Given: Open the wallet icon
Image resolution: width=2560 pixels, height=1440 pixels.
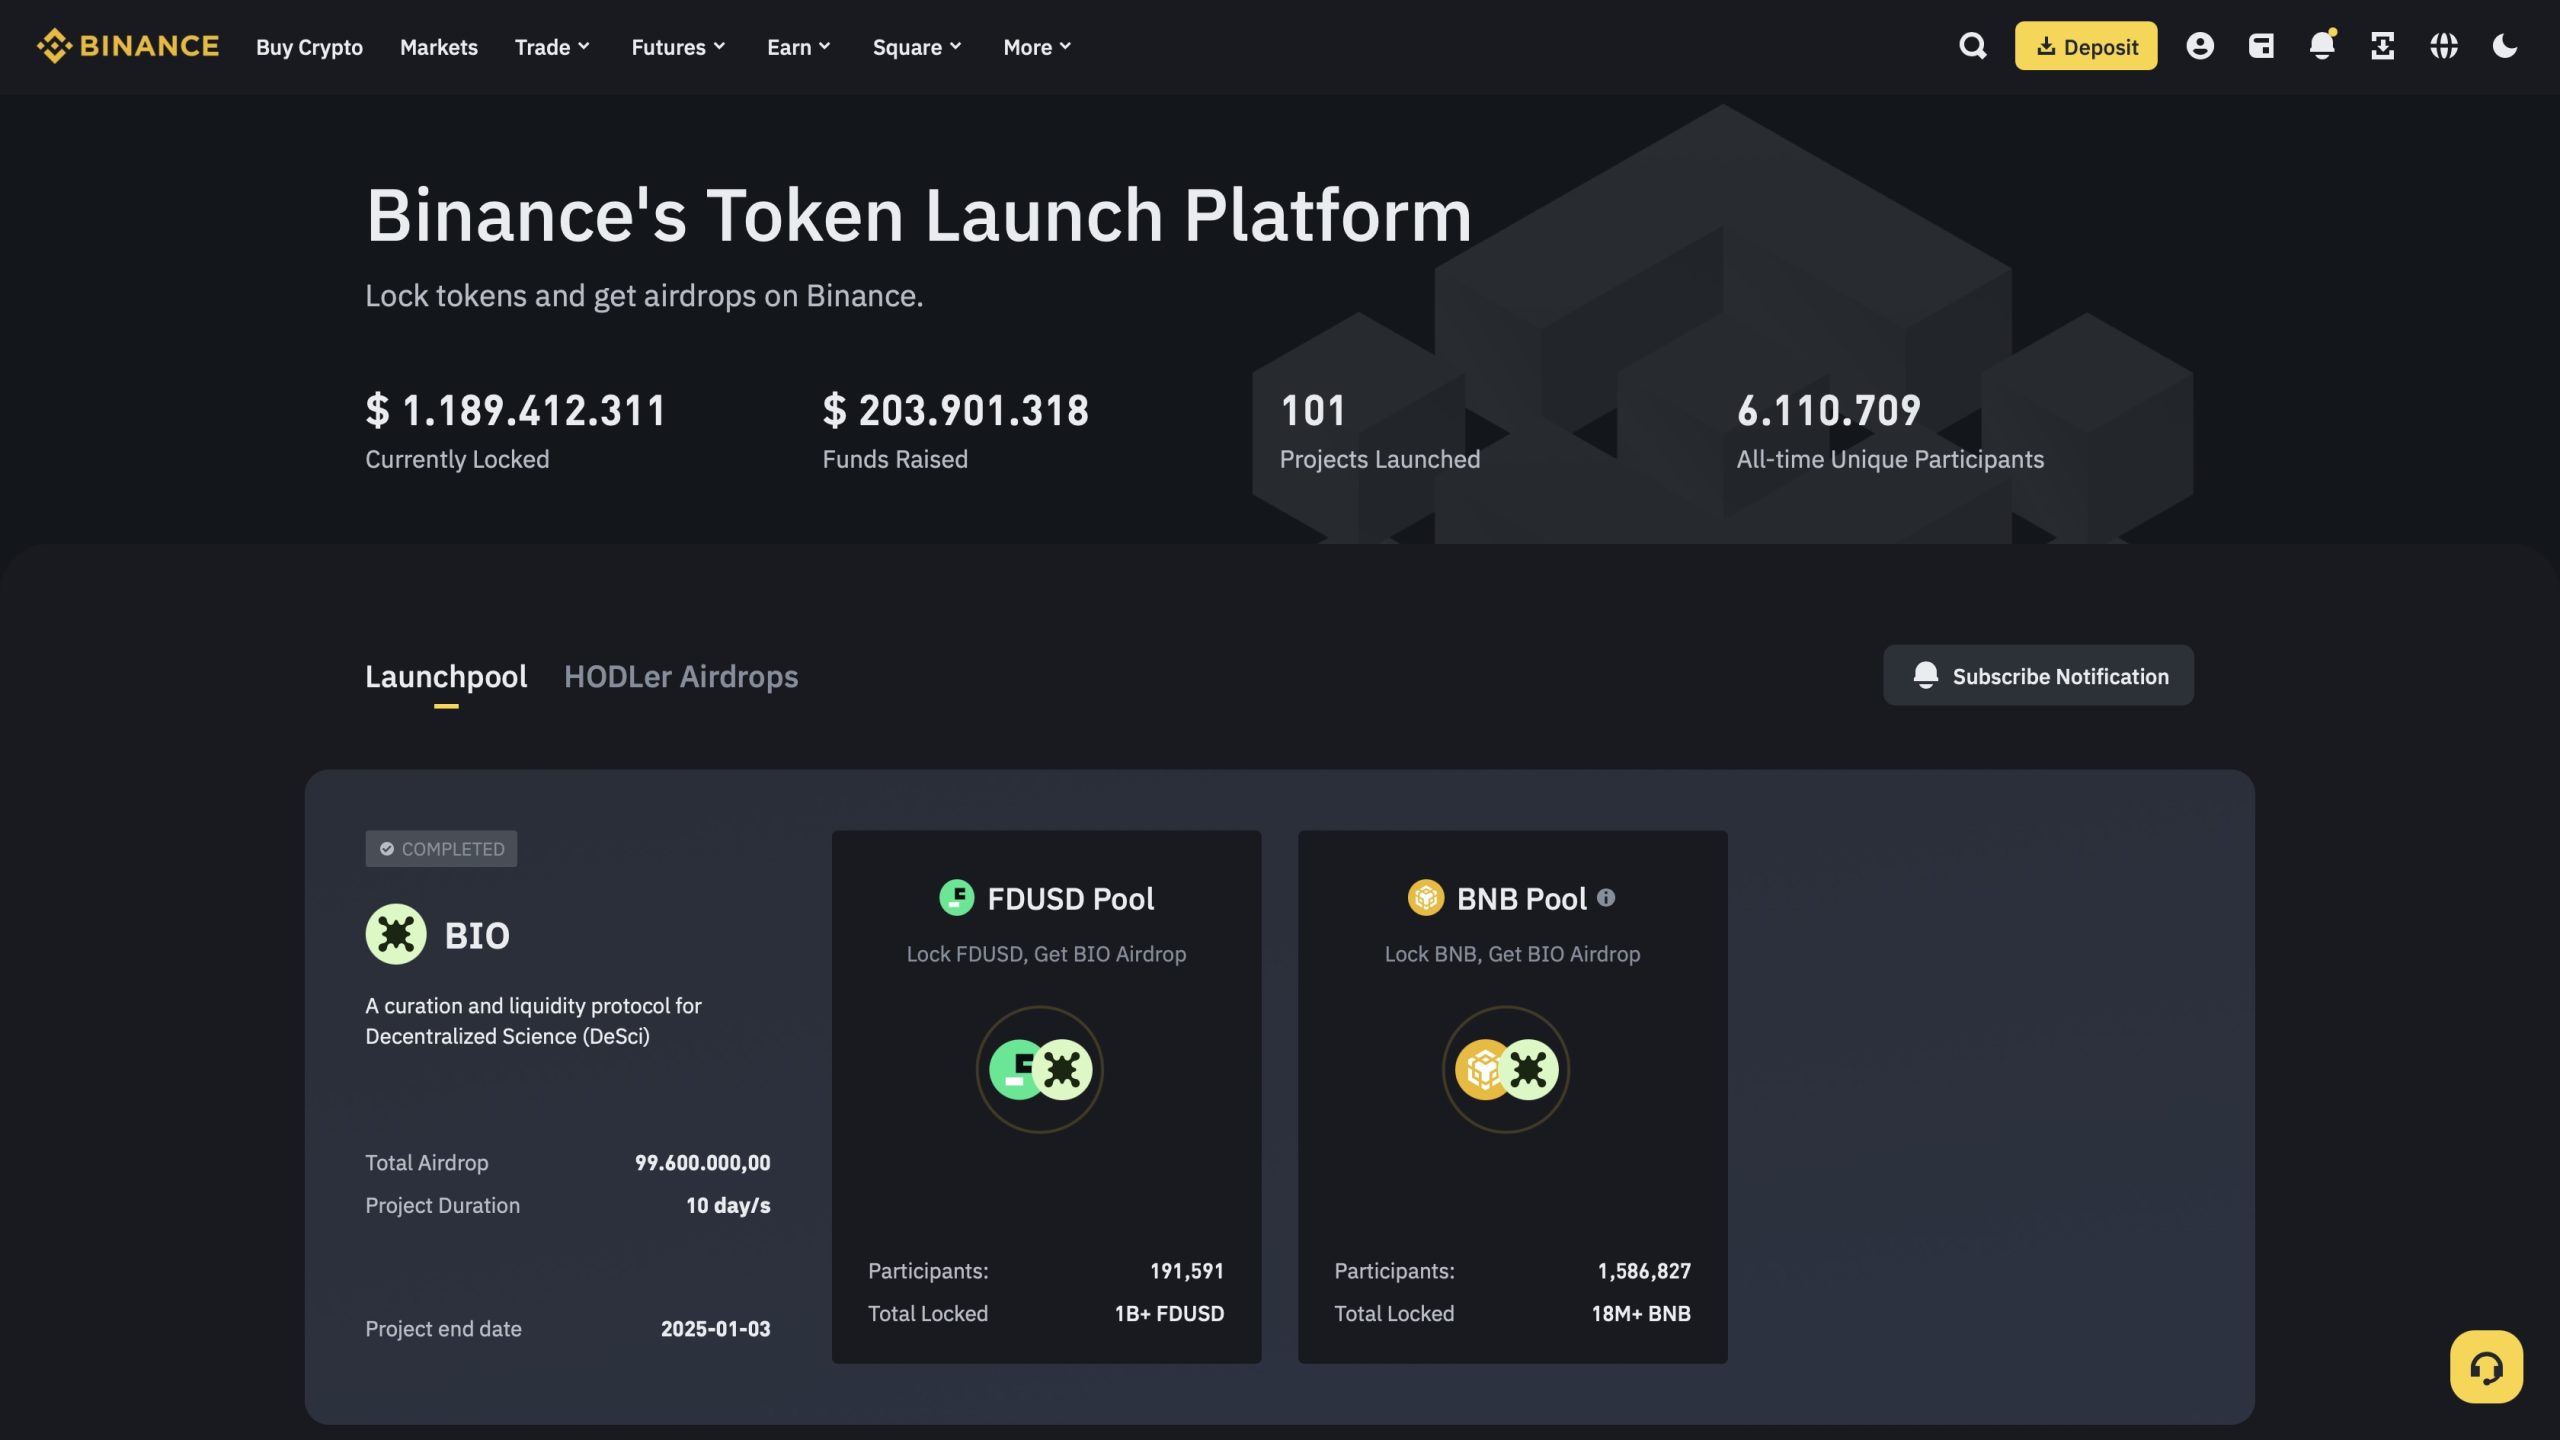Looking at the screenshot, I should click(2261, 46).
